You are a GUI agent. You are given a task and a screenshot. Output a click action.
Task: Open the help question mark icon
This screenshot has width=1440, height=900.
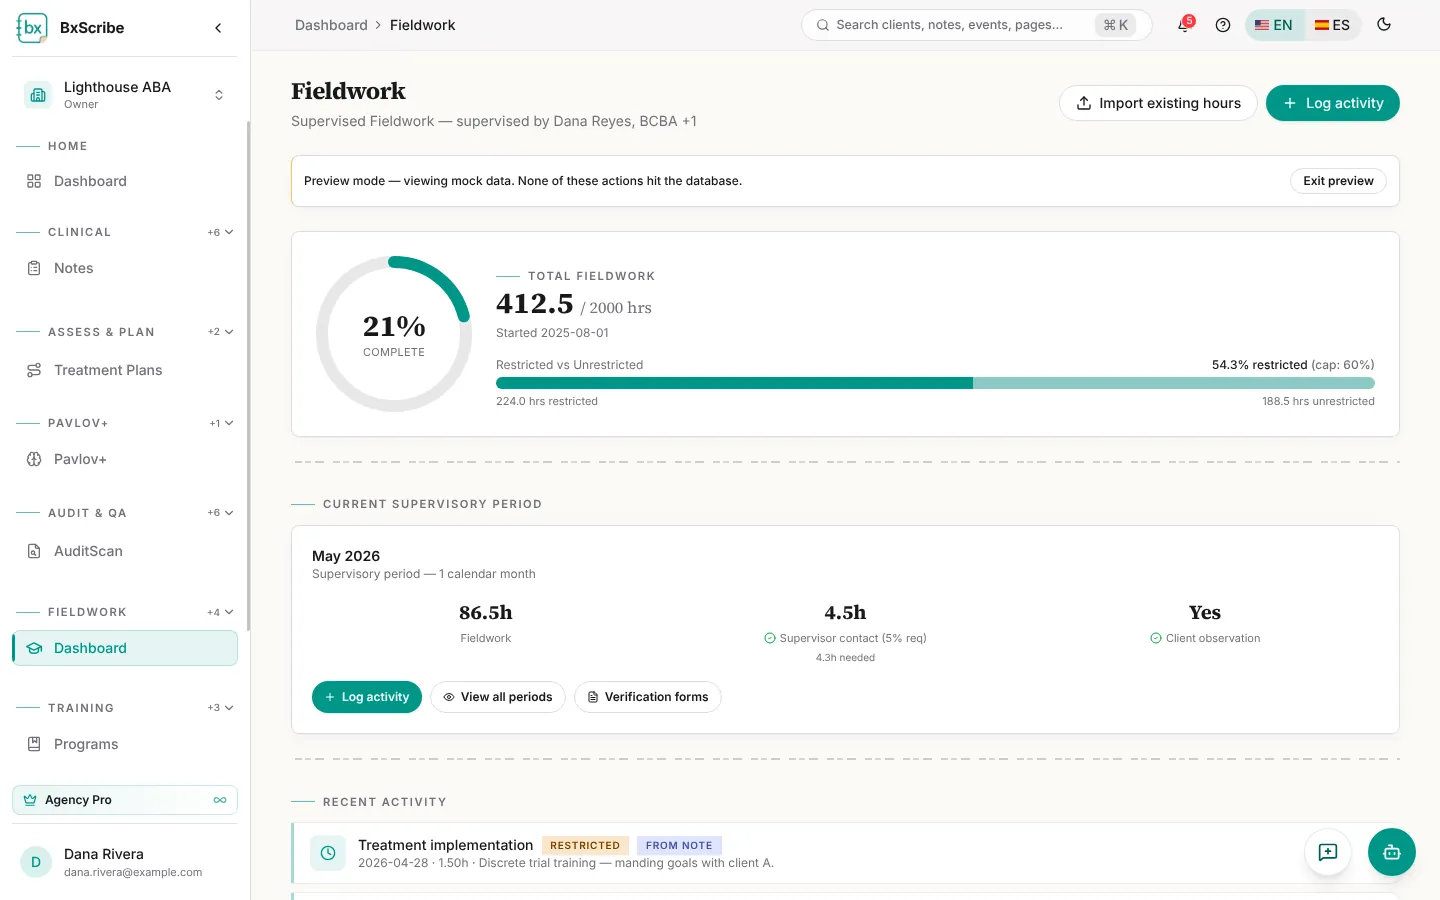[1222, 25]
